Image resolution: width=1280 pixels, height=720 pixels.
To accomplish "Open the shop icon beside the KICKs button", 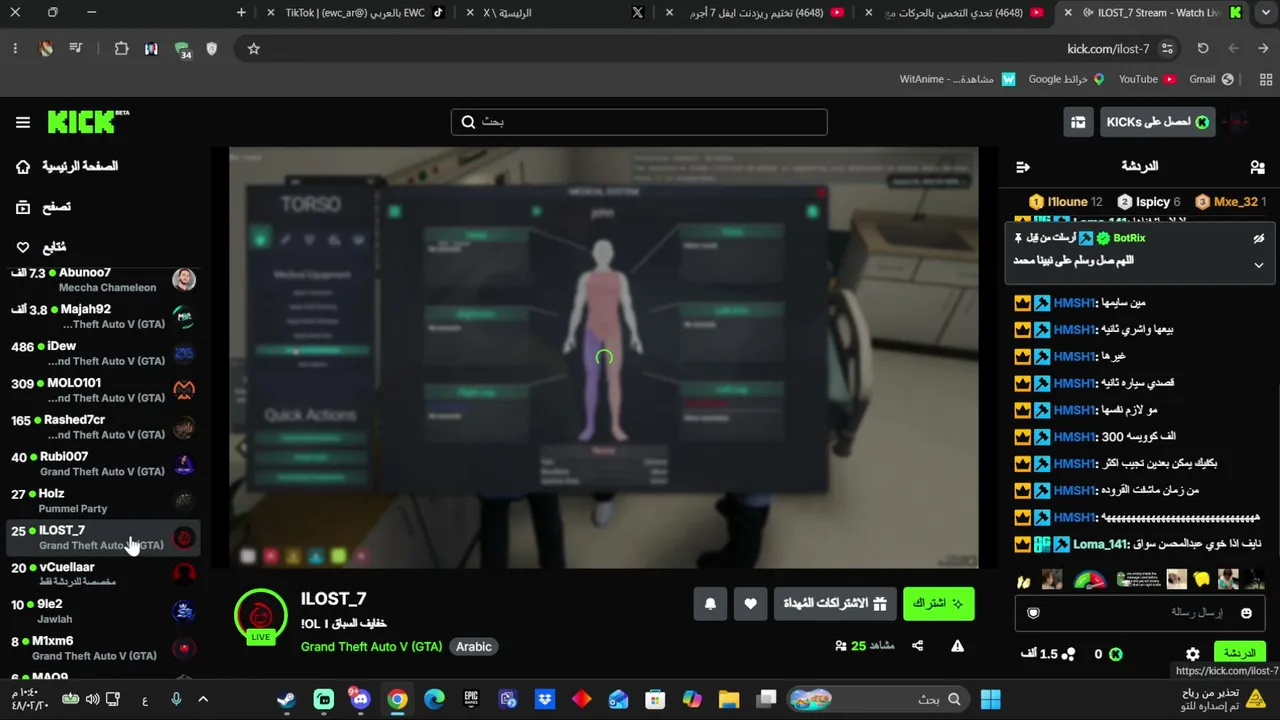I will pyautogui.click(x=1078, y=122).
